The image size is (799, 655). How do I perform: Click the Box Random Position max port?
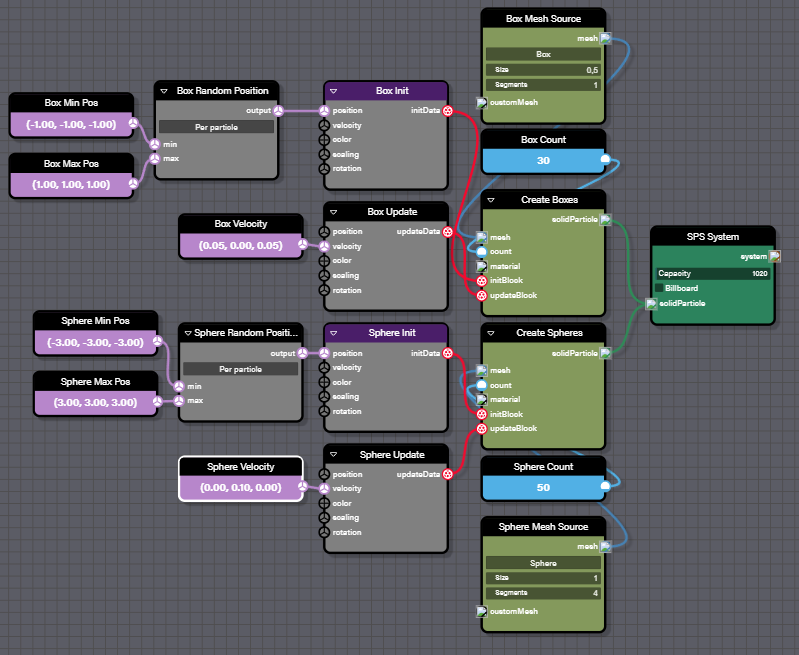(155, 159)
